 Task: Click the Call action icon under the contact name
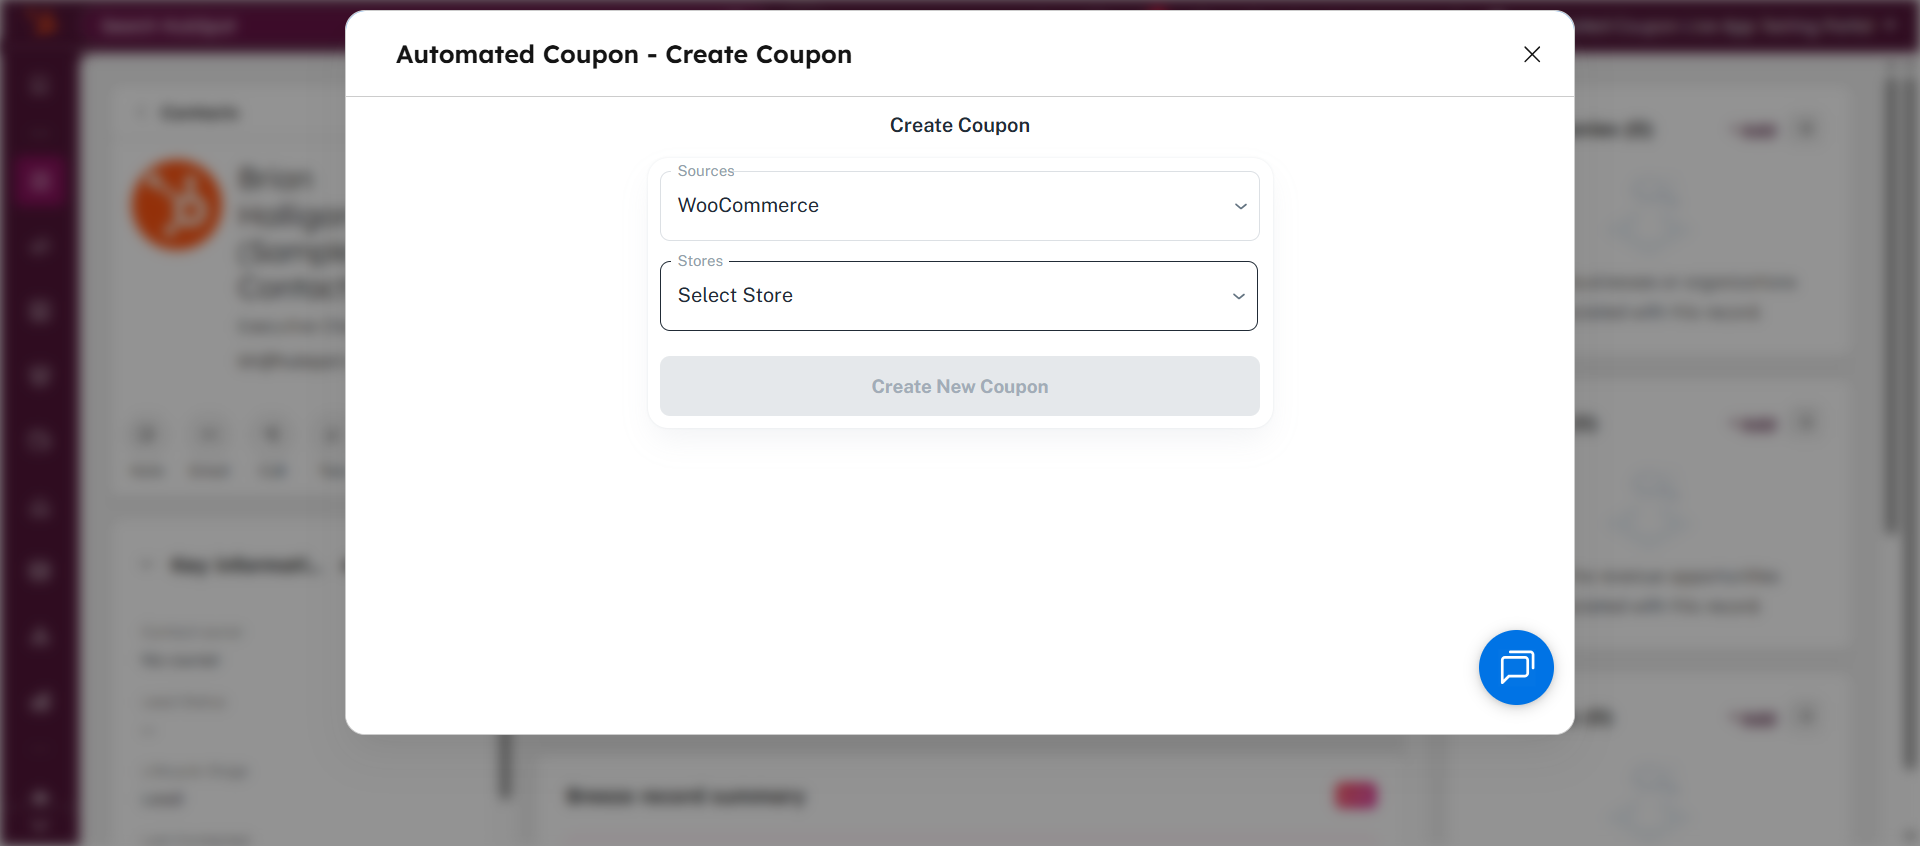tap(272, 435)
